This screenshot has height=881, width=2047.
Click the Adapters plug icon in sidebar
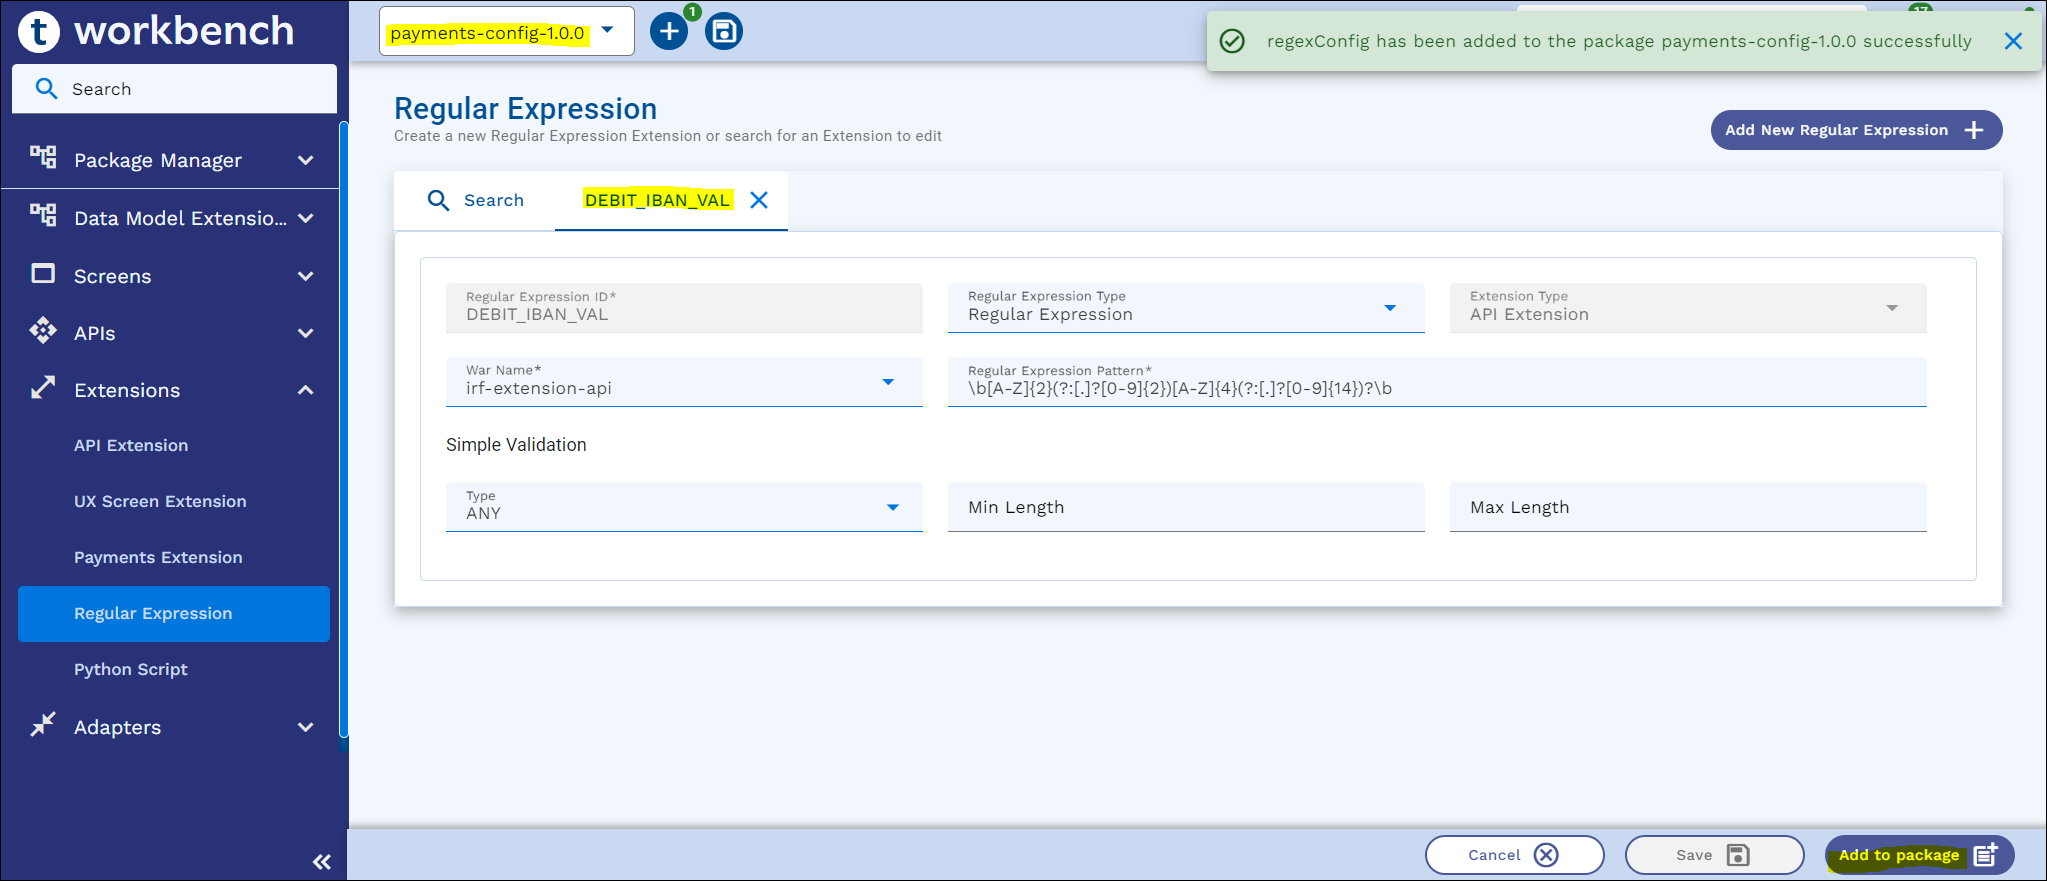coord(43,725)
